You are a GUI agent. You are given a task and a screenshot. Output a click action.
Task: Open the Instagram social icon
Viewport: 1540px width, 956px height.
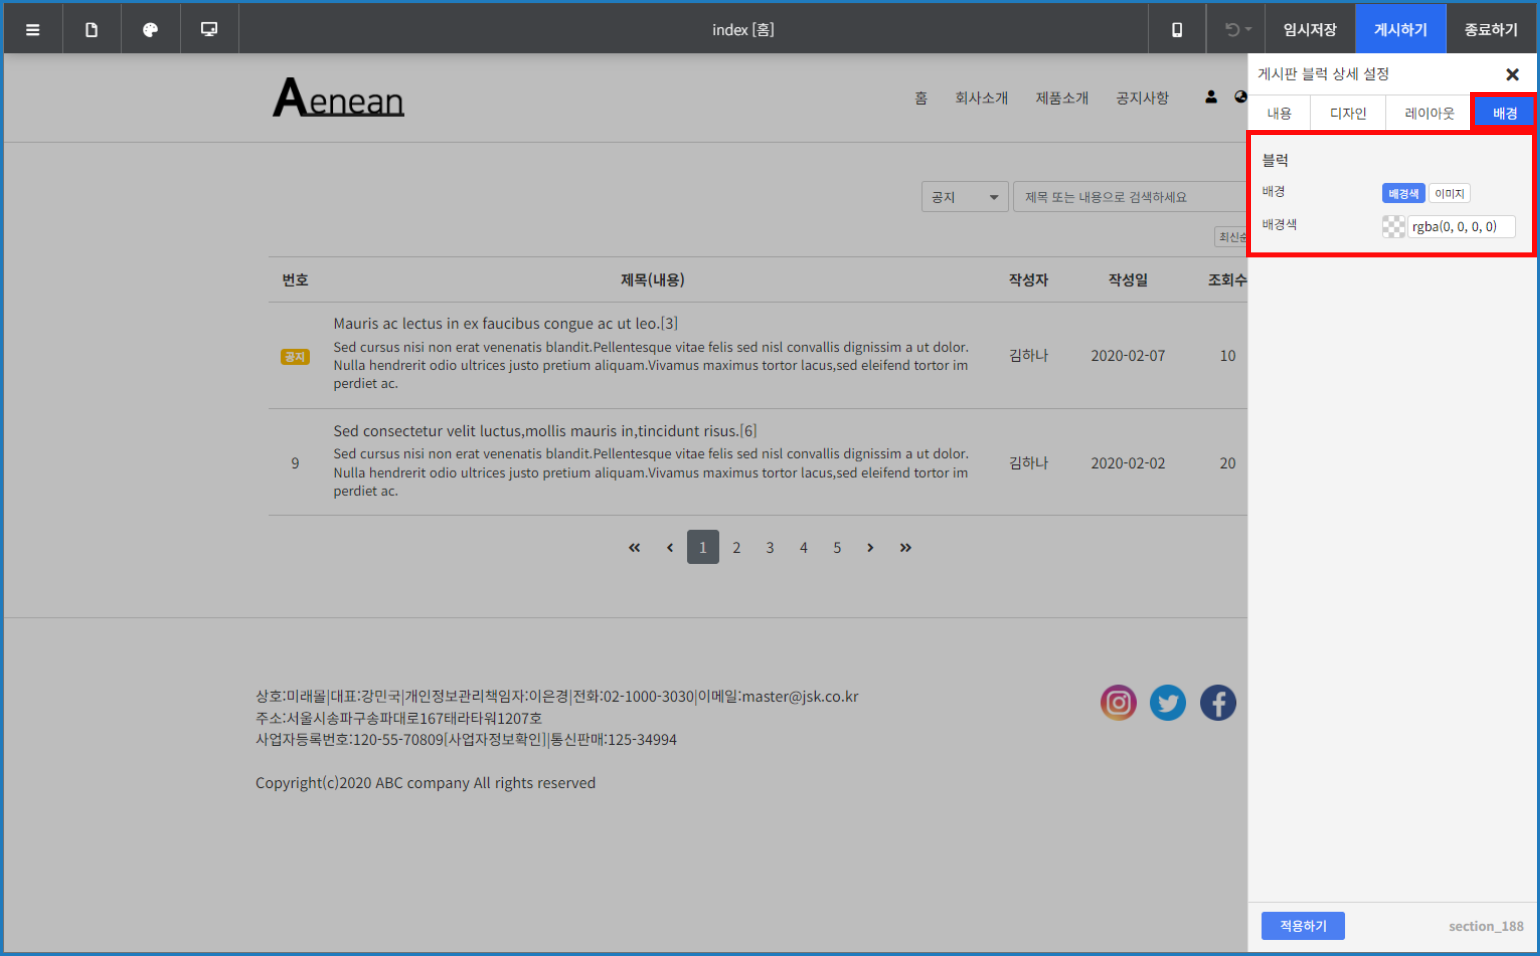1118,703
